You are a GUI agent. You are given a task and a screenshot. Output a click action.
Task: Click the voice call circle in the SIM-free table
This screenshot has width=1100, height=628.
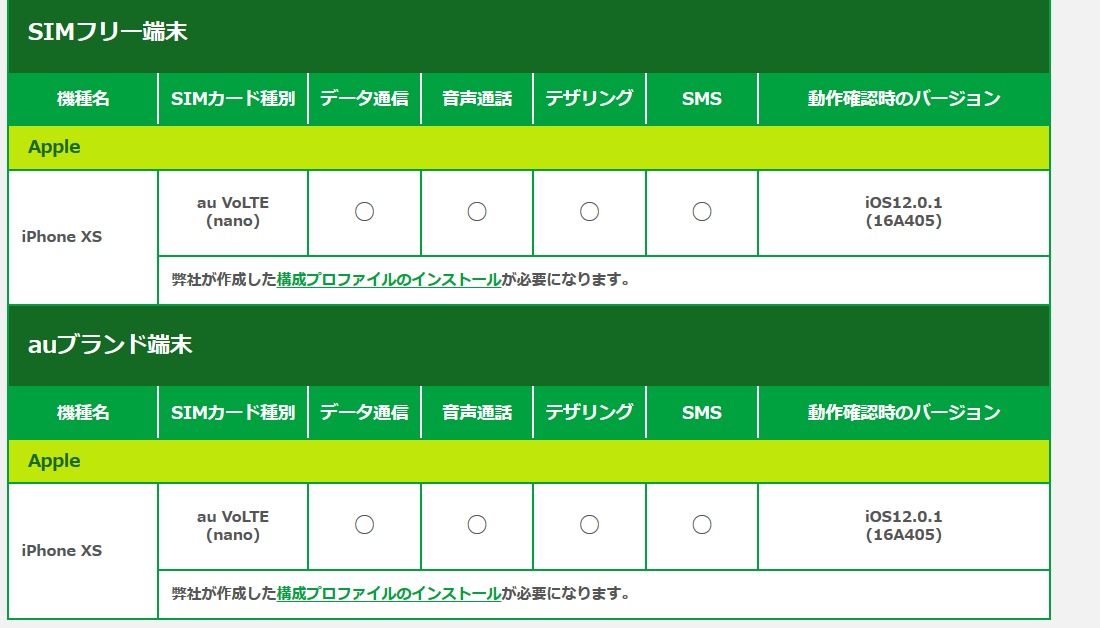[x=477, y=212]
